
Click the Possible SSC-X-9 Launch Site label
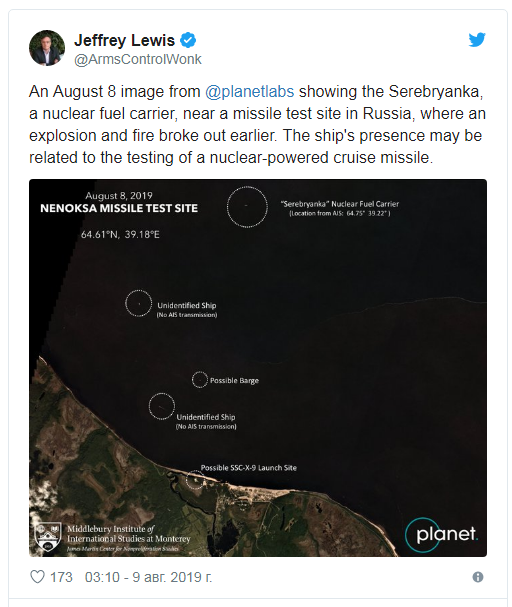[x=248, y=468]
